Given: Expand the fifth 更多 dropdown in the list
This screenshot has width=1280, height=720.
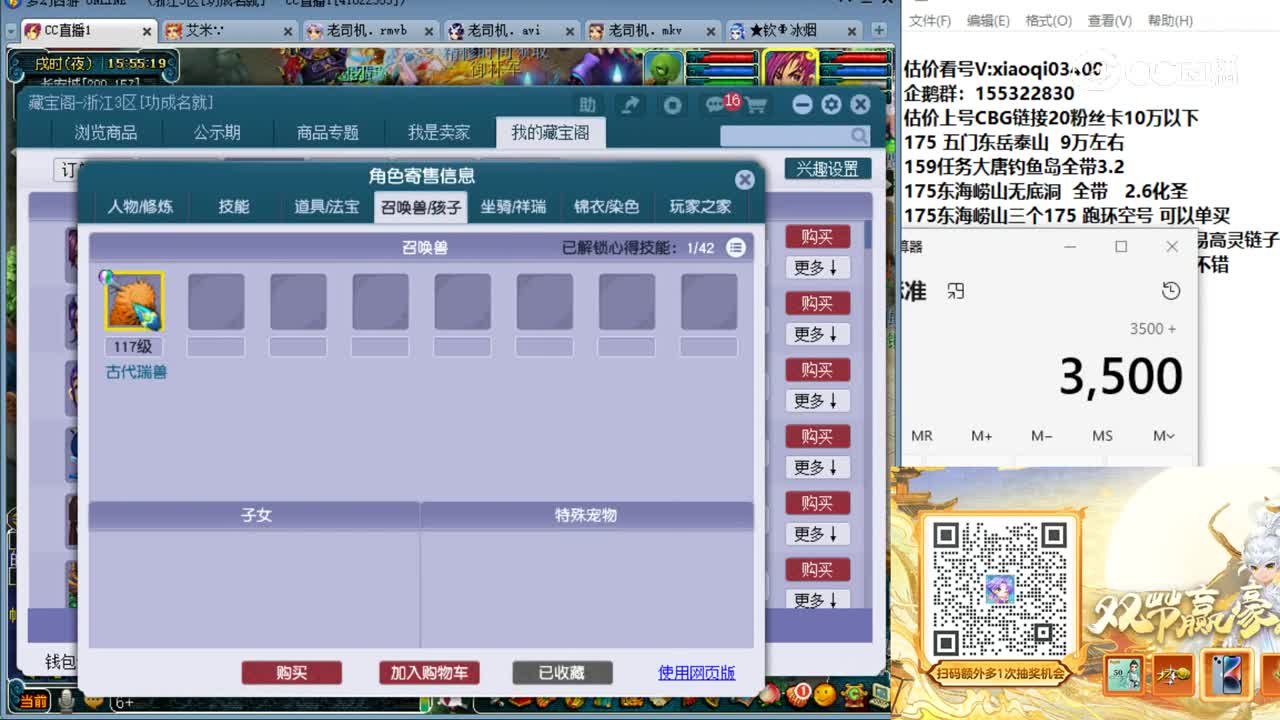Looking at the screenshot, I should tap(817, 534).
